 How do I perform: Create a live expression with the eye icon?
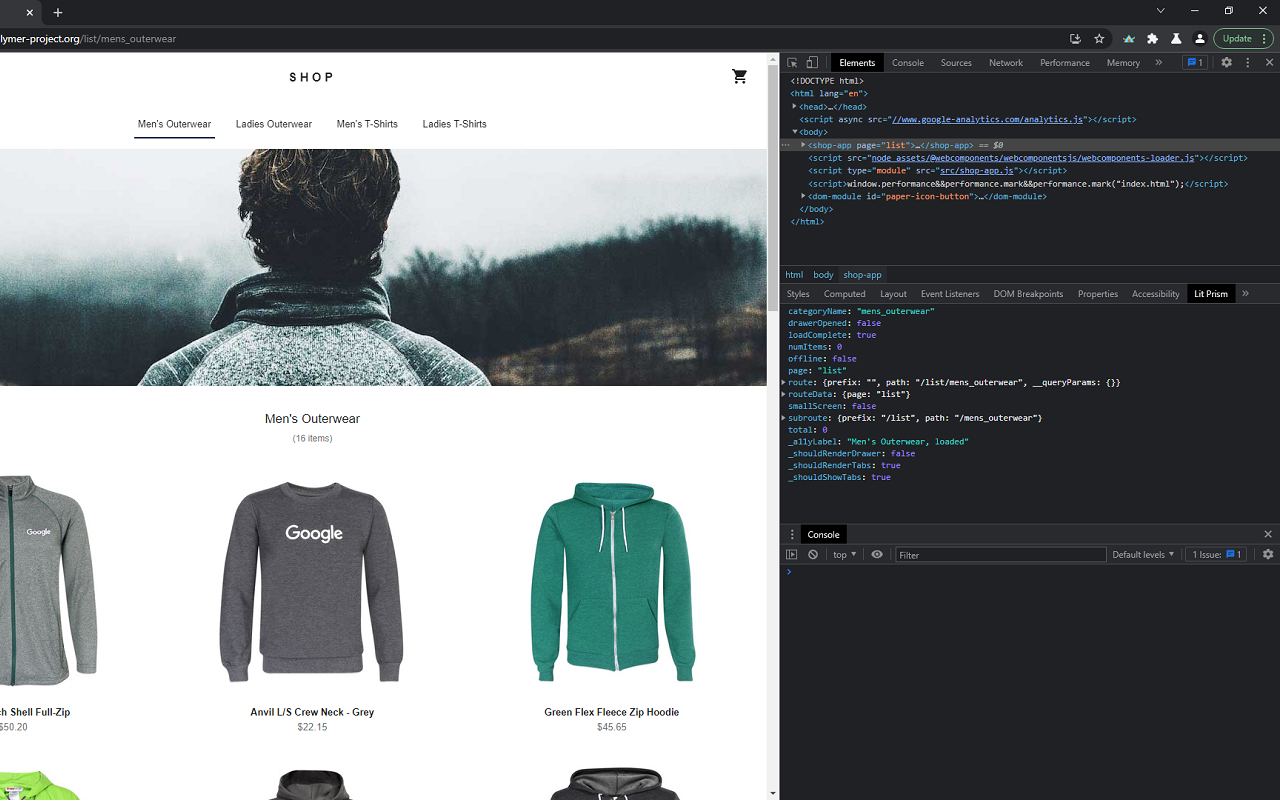click(877, 554)
